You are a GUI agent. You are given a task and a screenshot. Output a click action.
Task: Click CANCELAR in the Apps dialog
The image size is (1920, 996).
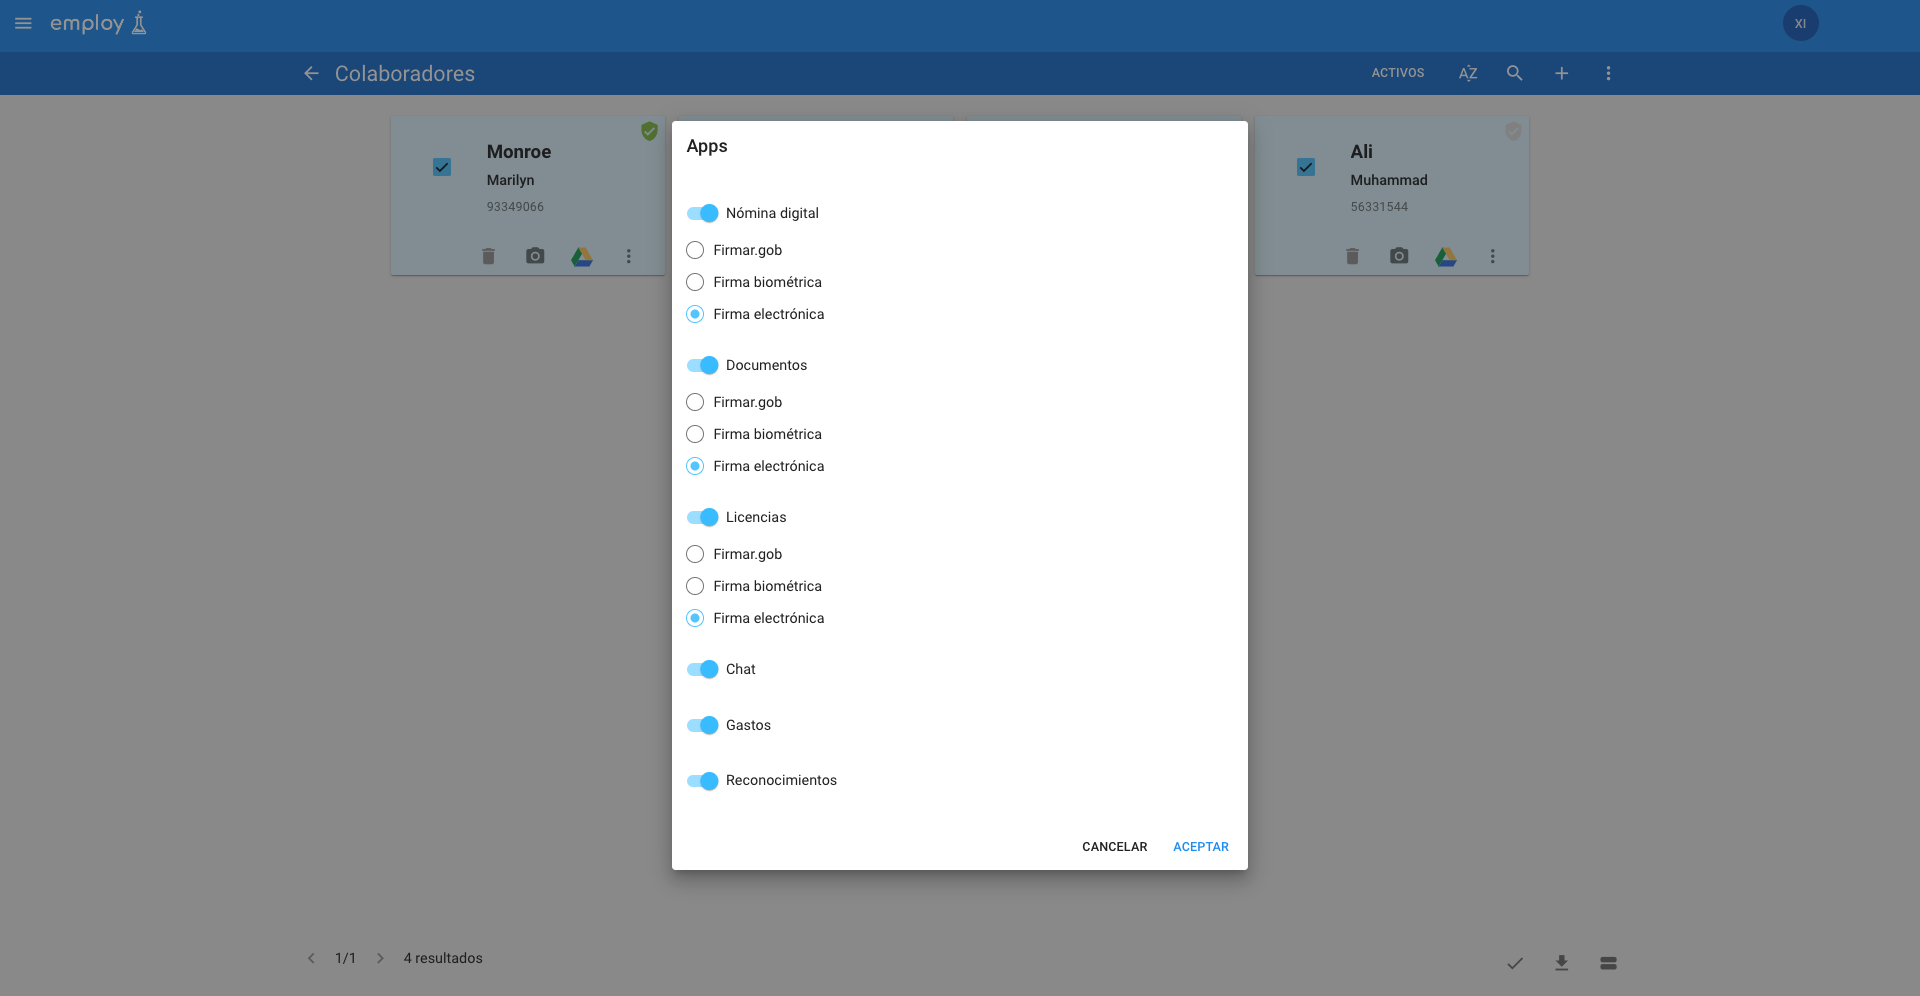click(x=1114, y=847)
